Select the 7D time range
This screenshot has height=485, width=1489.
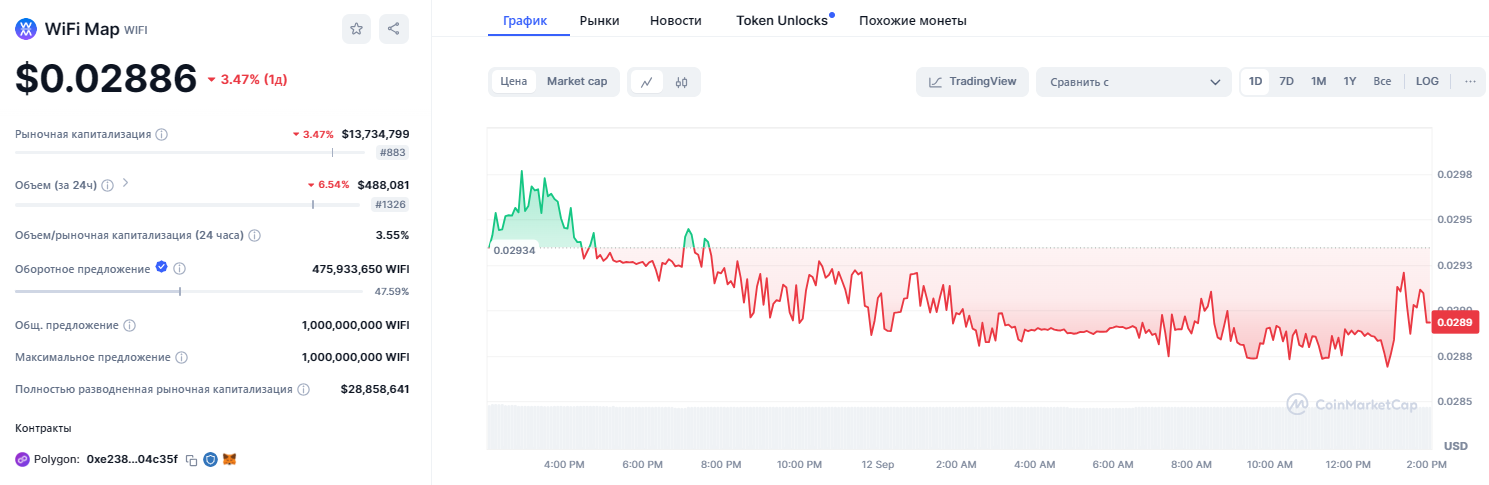(x=1287, y=81)
